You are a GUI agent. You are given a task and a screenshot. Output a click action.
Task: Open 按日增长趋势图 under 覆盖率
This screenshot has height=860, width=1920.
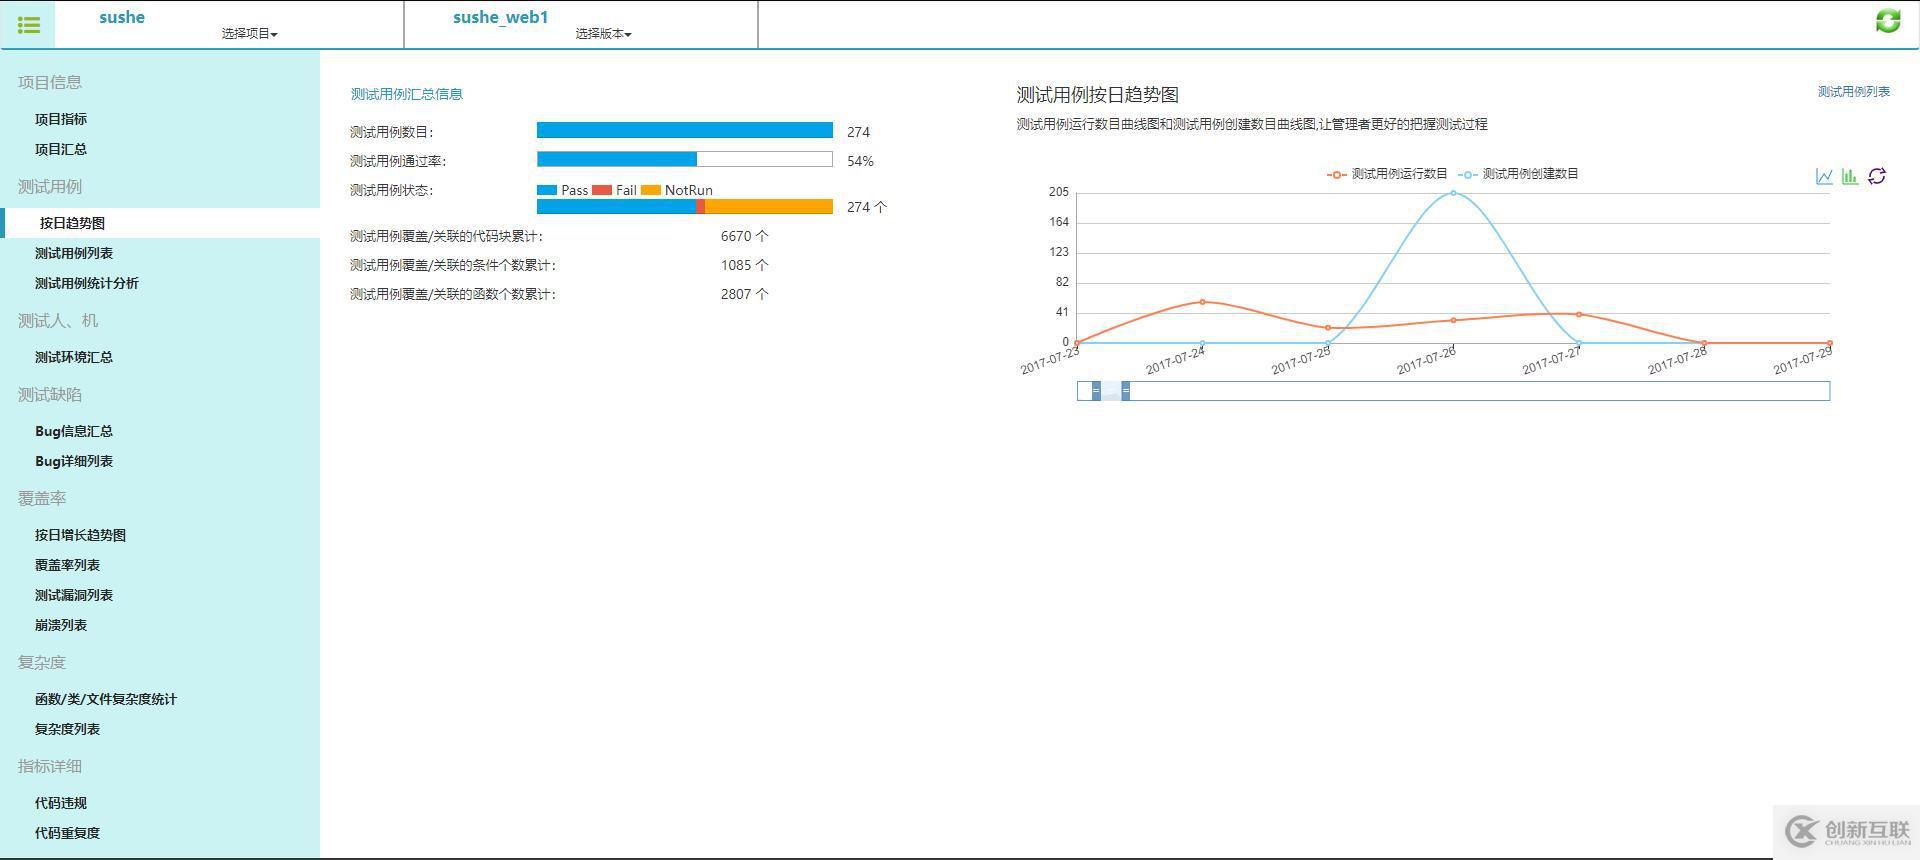[80, 535]
